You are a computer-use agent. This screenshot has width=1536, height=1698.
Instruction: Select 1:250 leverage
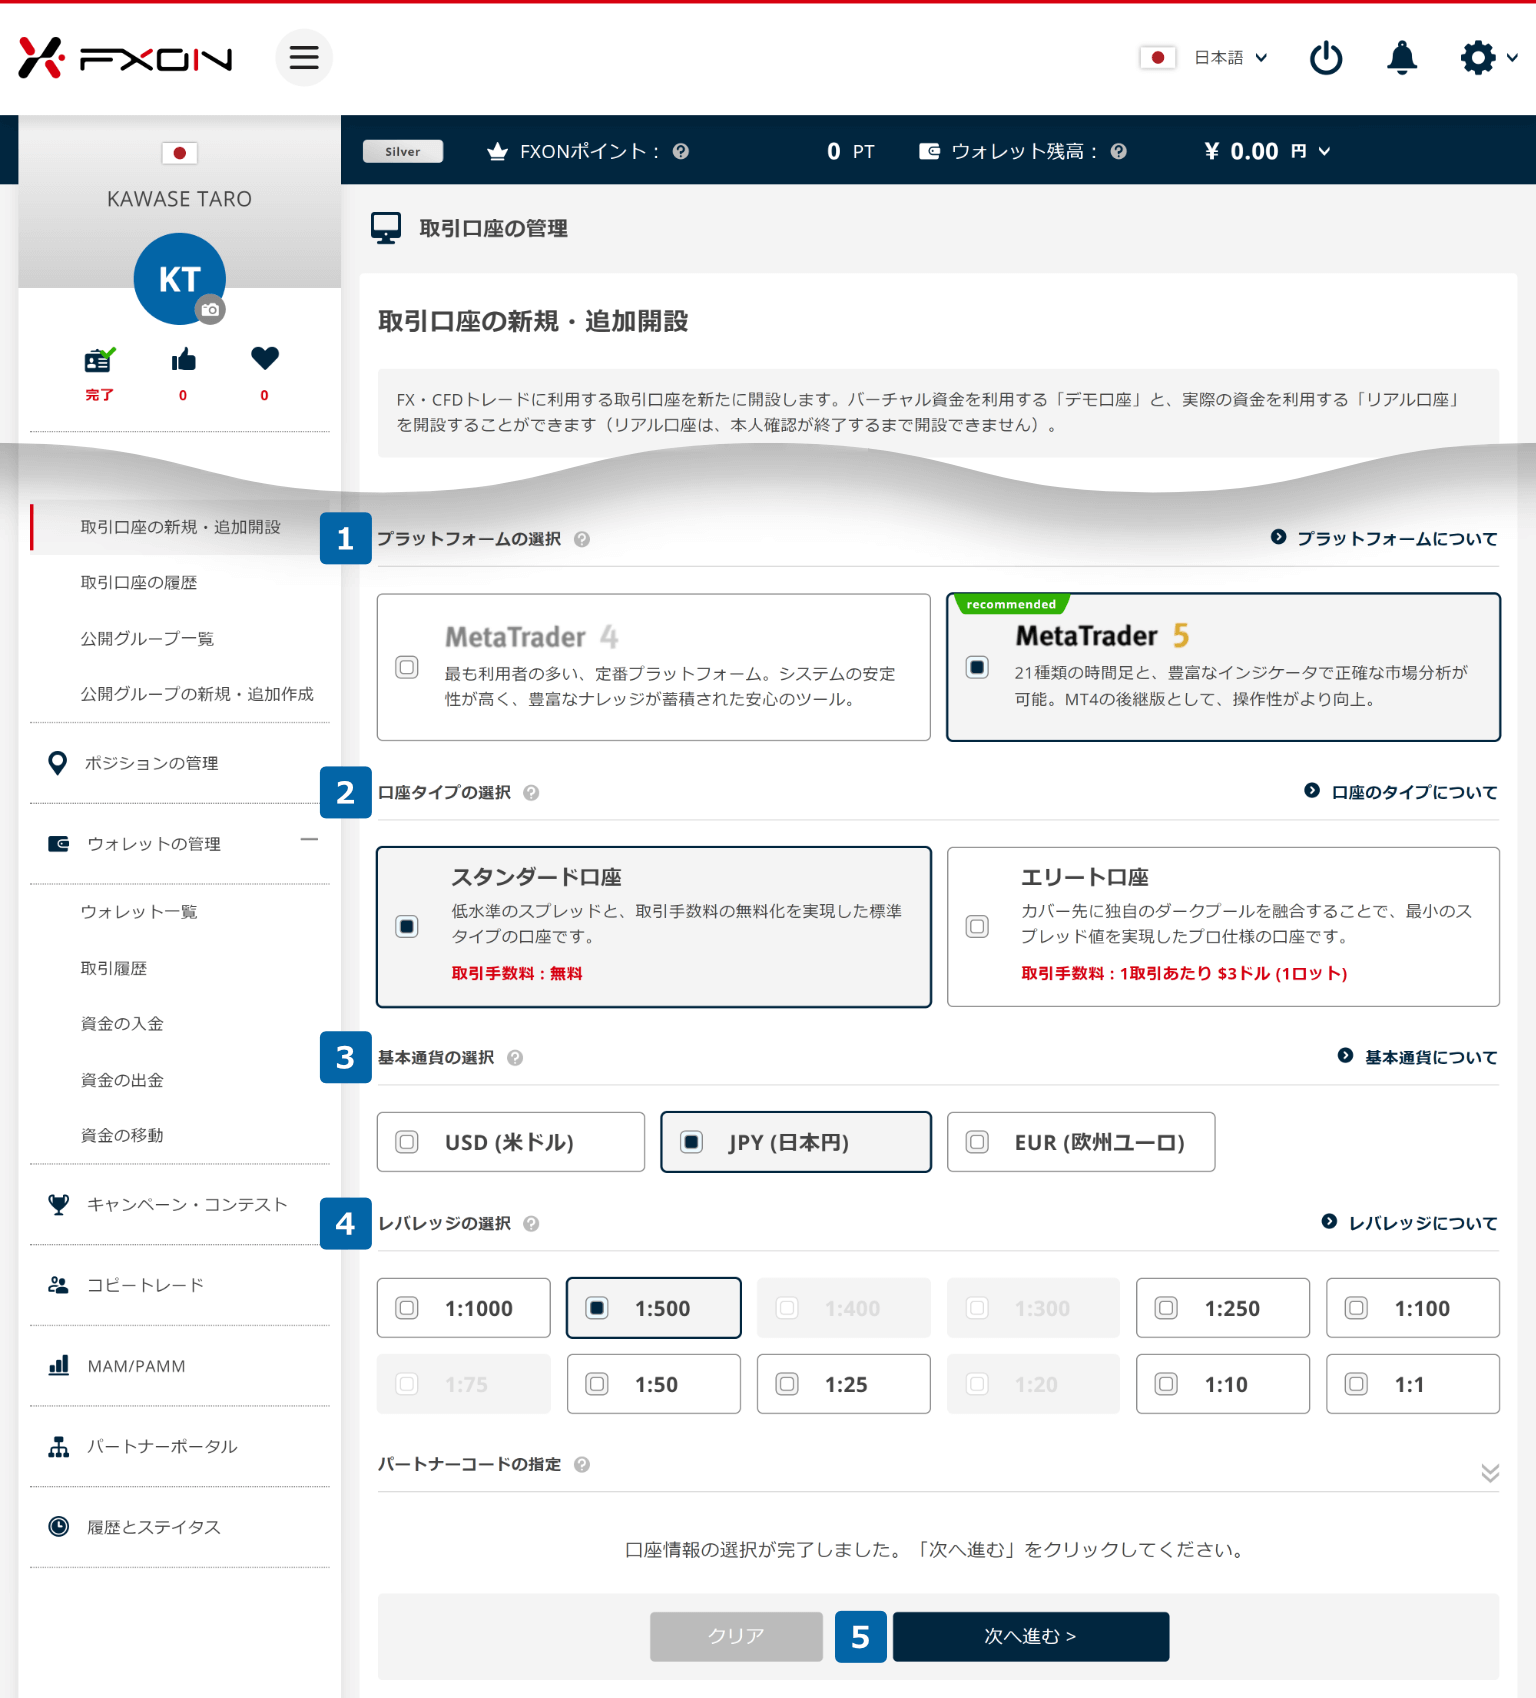click(1223, 1308)
